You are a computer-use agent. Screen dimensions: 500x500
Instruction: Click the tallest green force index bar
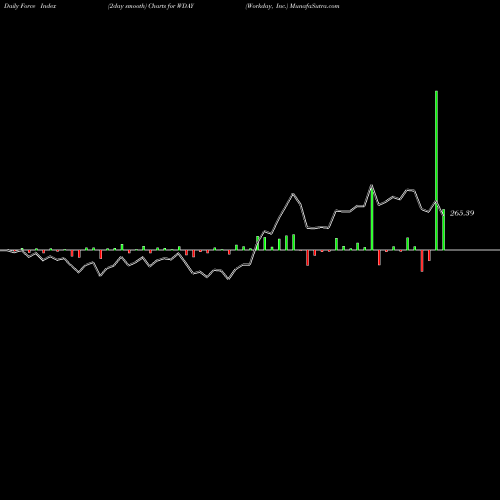click(x=436, y=170)
